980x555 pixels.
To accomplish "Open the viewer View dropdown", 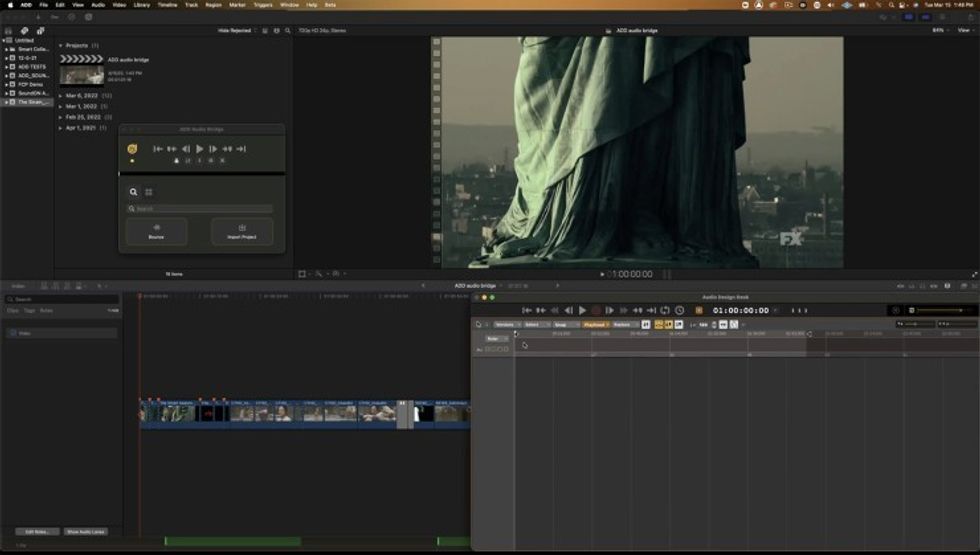I will [965, 30].
